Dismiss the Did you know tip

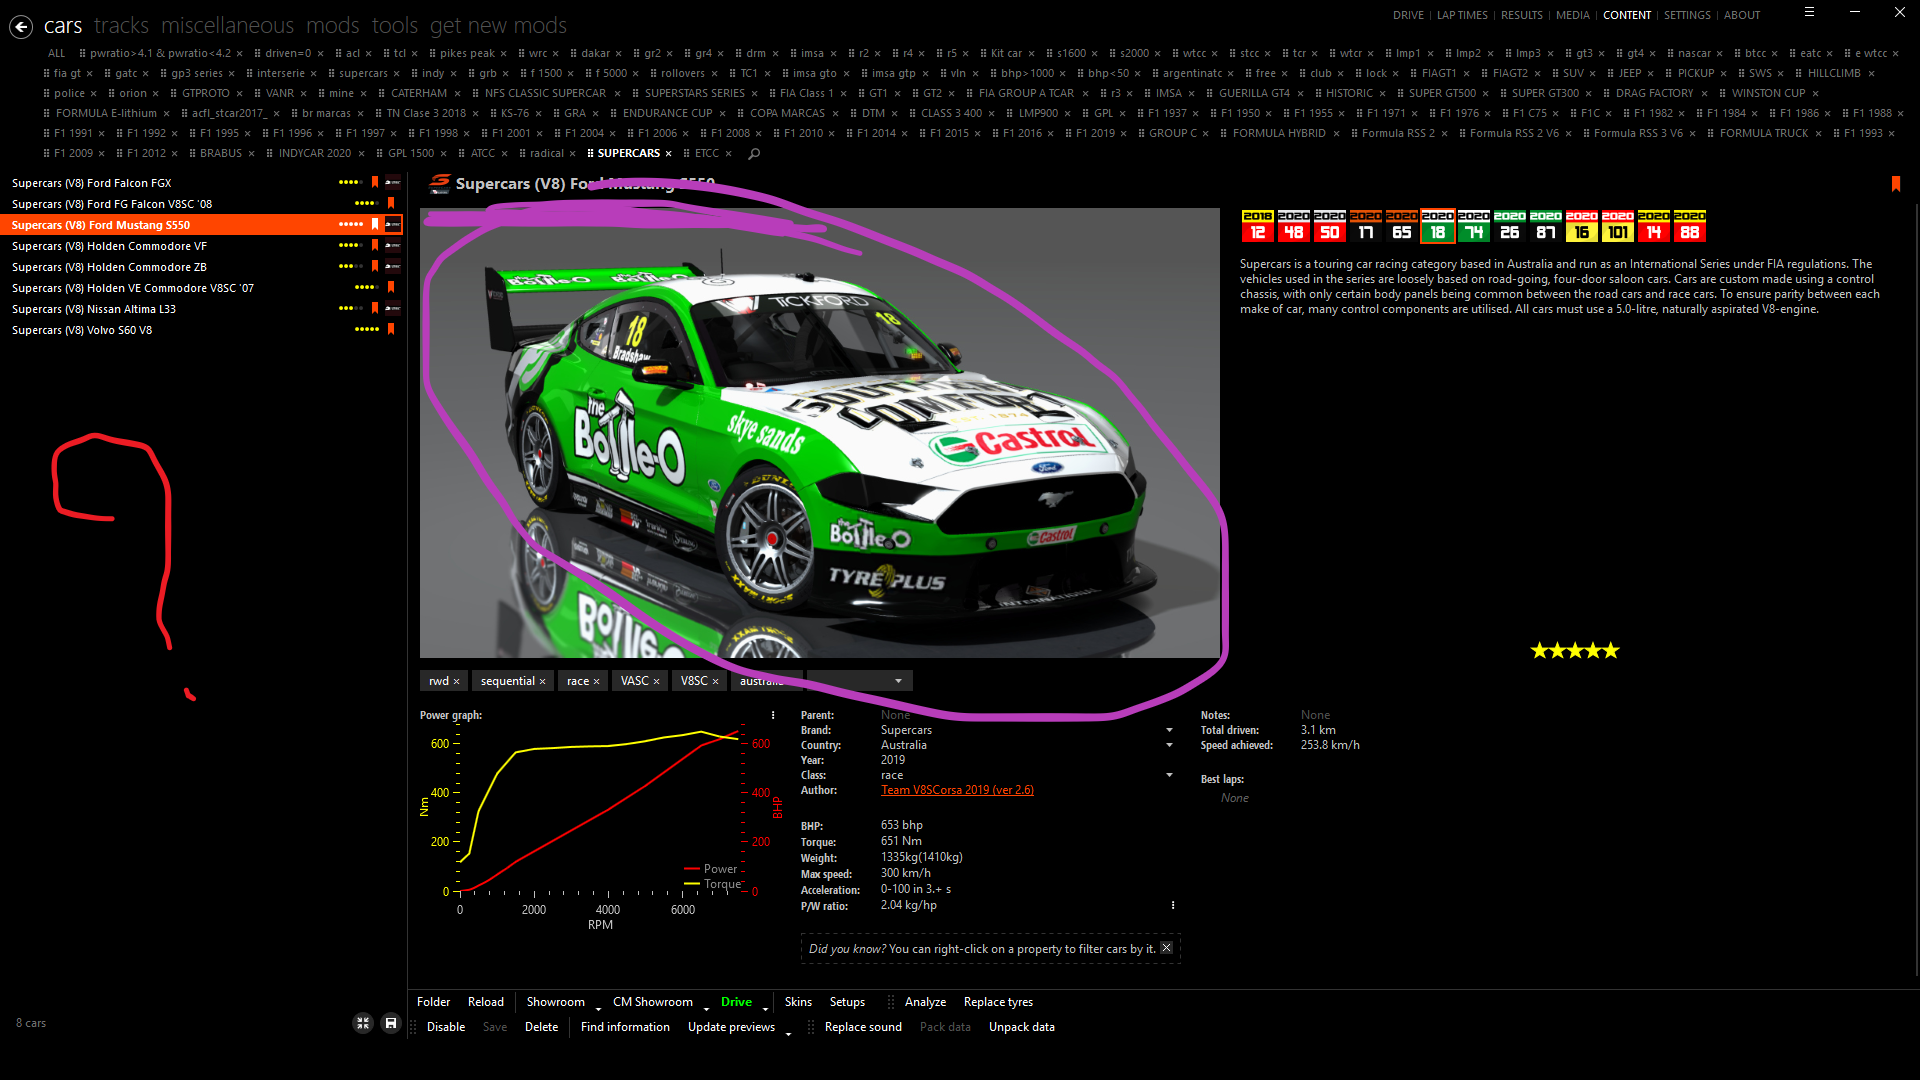(1166, 947)
